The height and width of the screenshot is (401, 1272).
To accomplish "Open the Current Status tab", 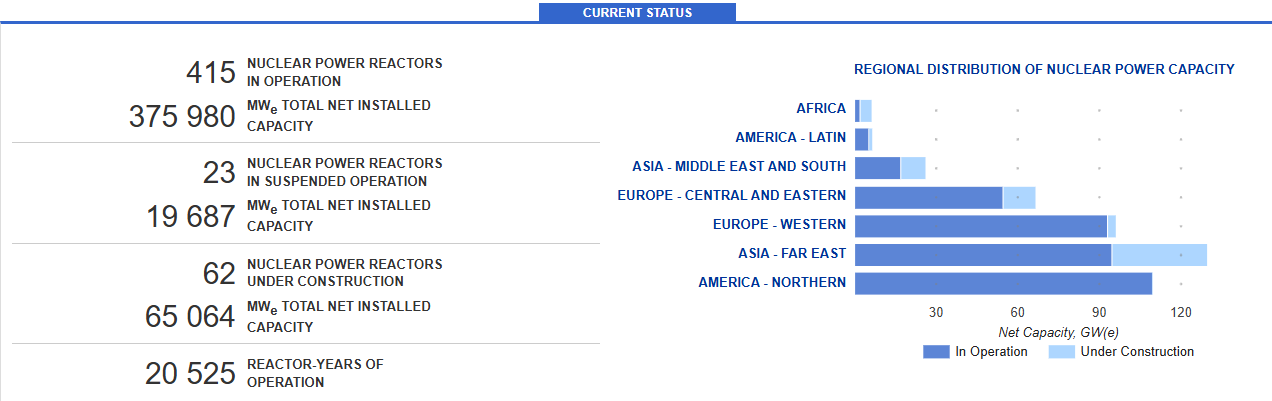I will tap(637, 13).
